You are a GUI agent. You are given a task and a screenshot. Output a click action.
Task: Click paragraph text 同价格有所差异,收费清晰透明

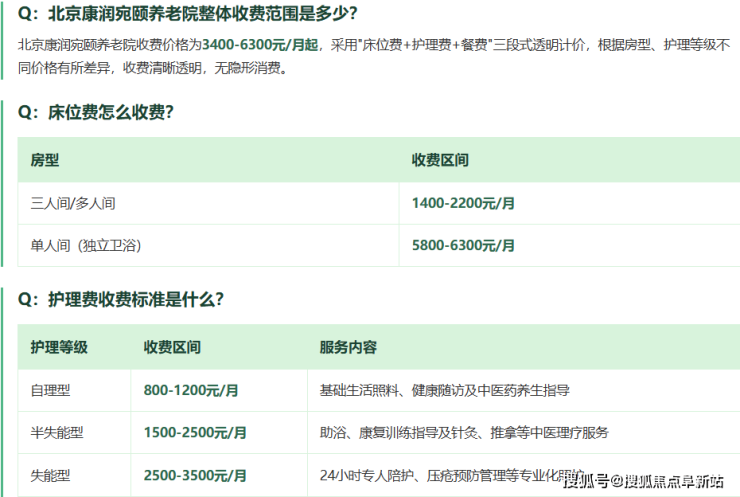click(152, 68)
